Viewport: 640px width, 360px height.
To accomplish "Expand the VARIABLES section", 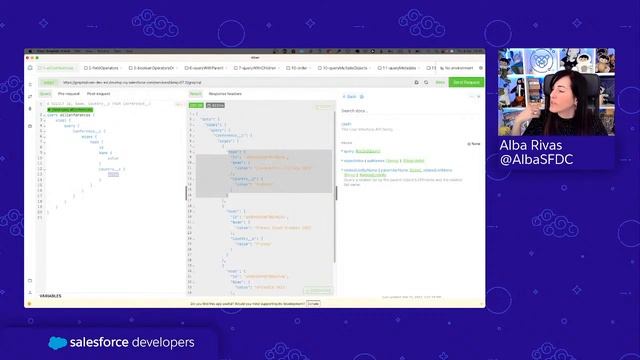I will tap(51, 296).
